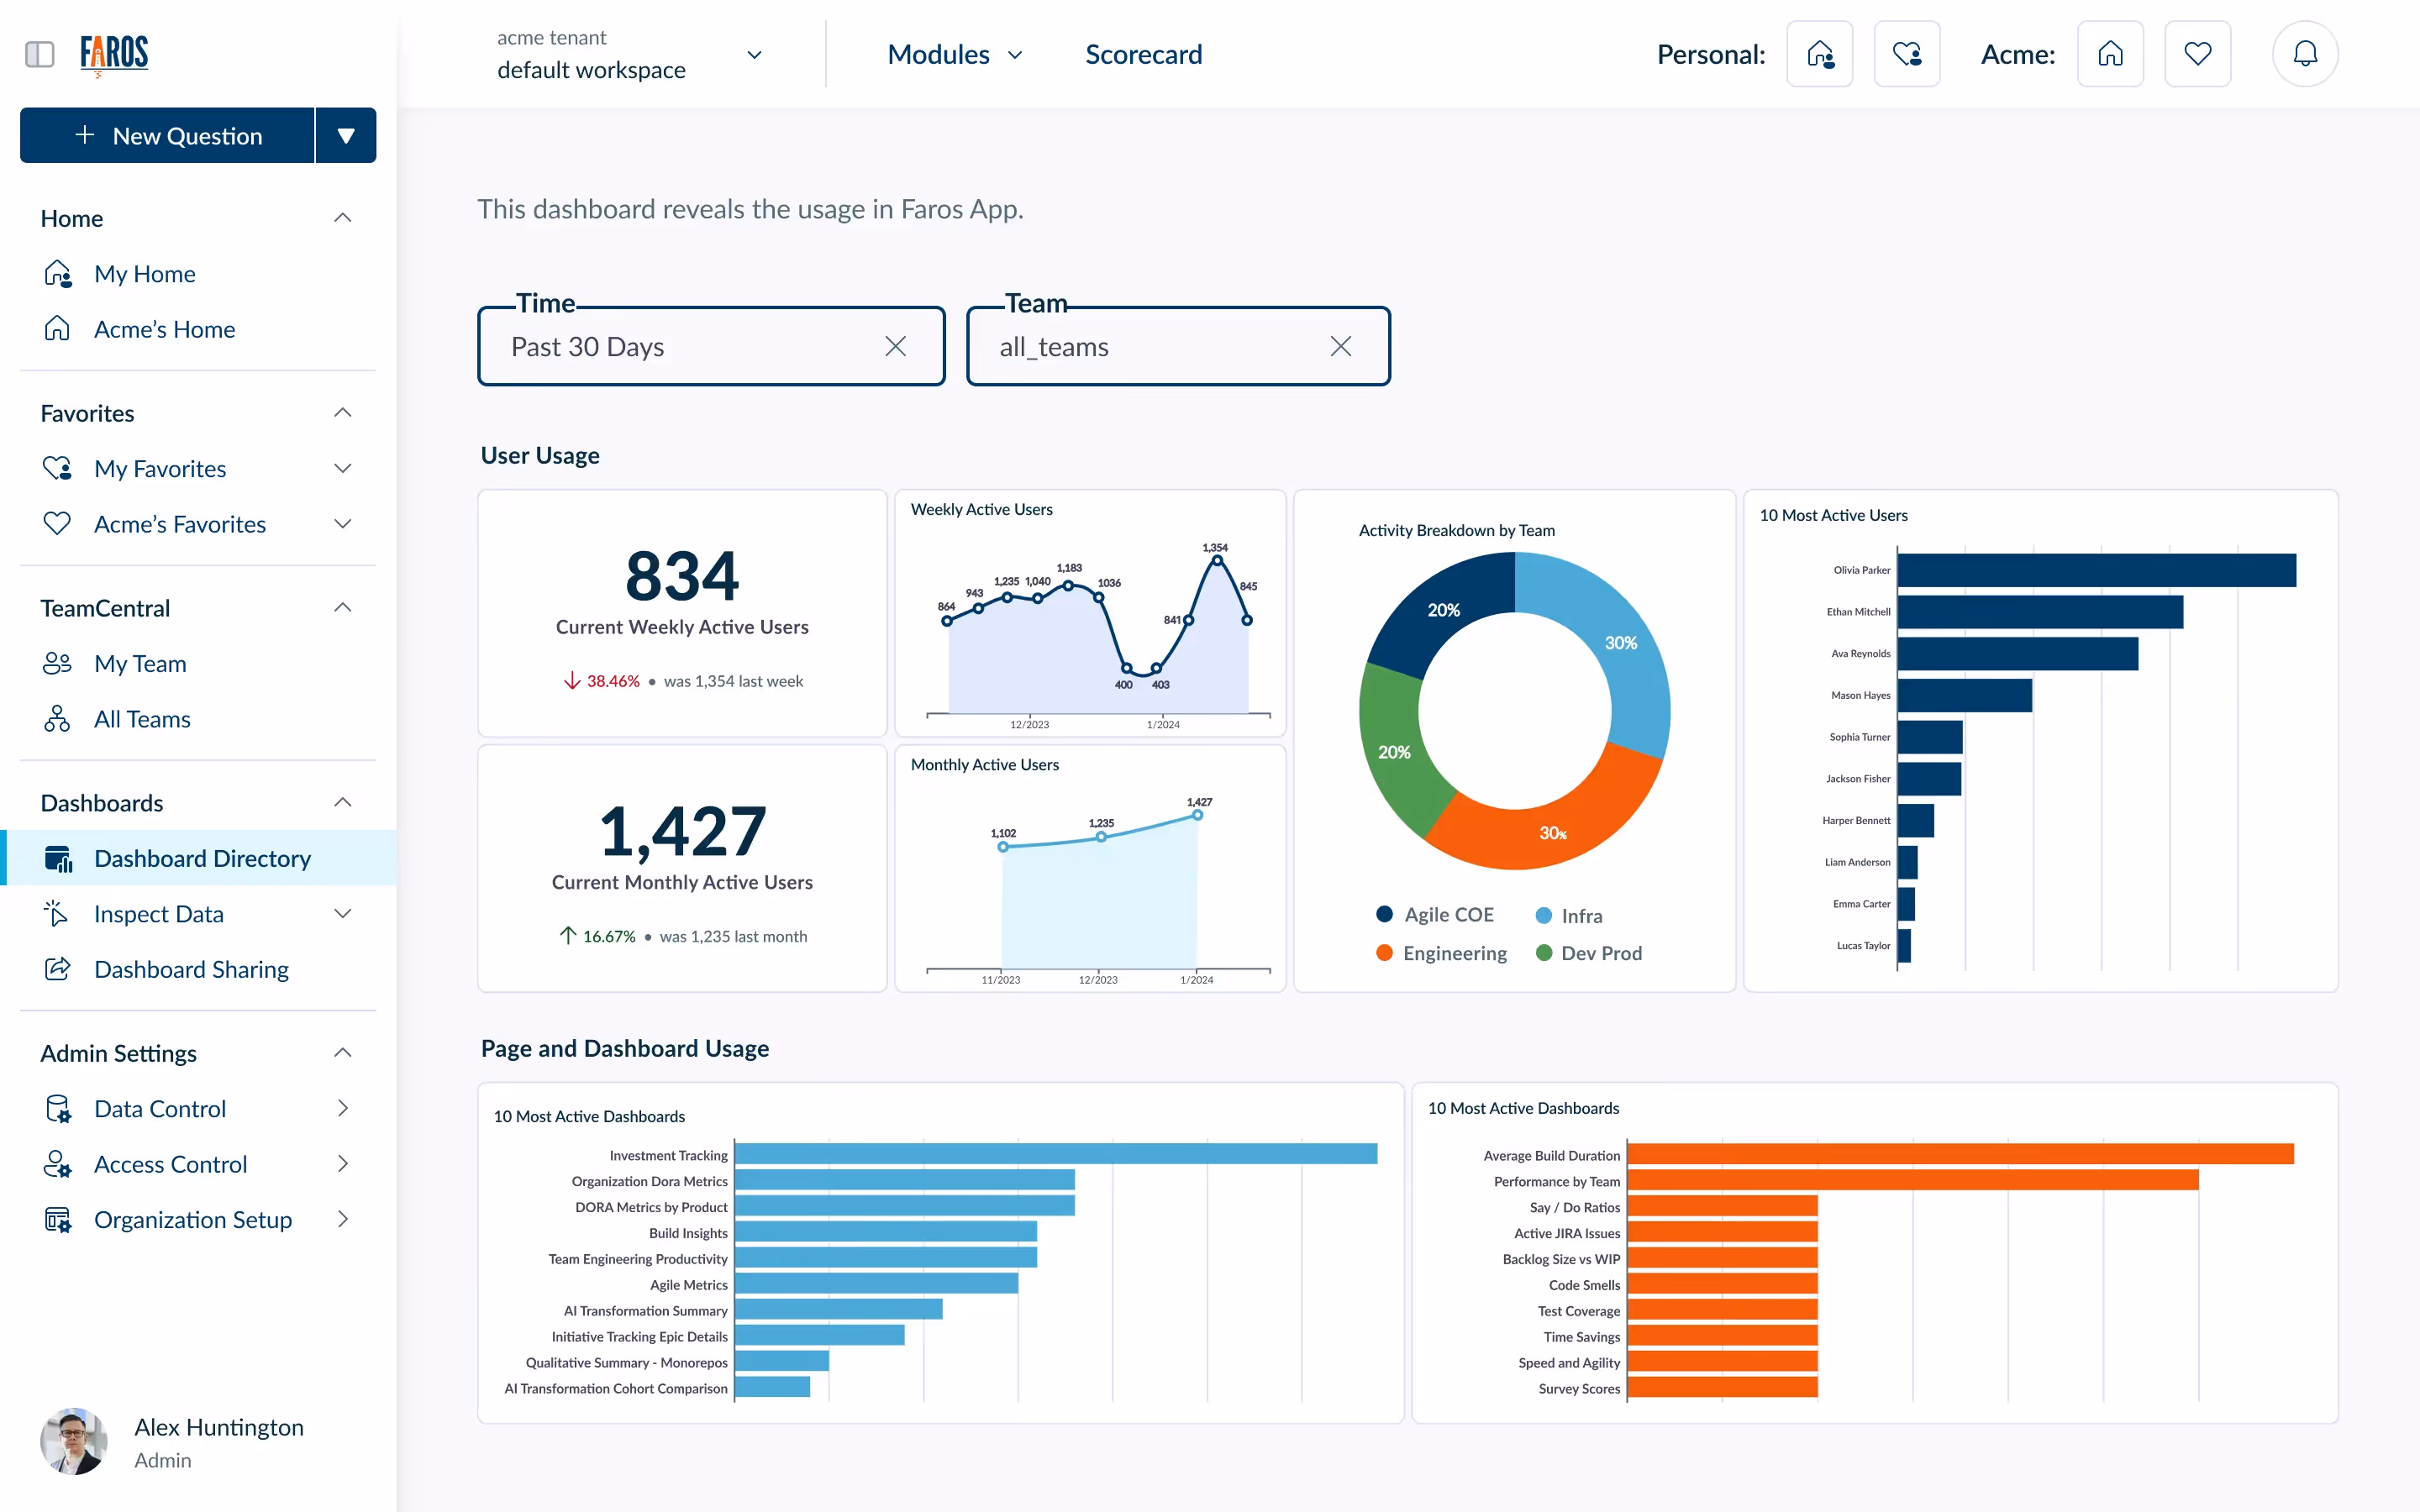Open the Dashboard Directory link
The width and height of the screenshot is (2420, 1512).
click(202, 858)
